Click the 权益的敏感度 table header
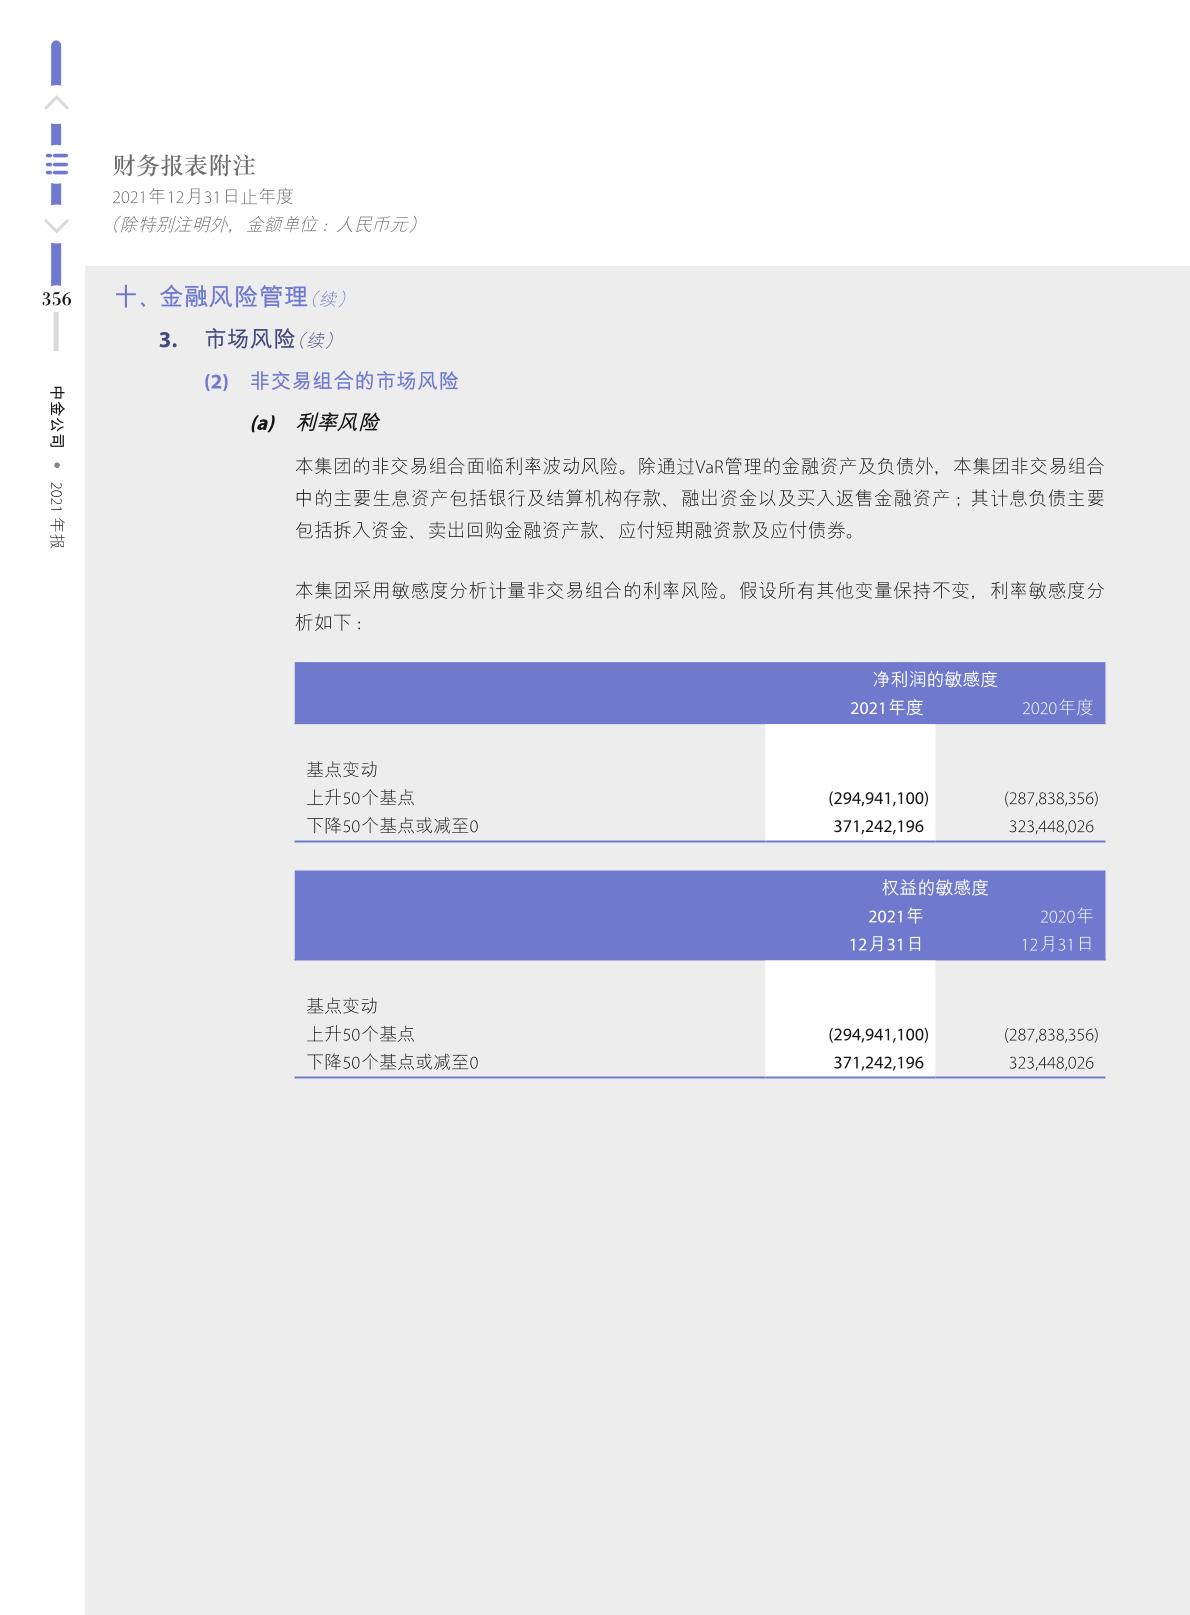1190x1615 pixels. [x=934, y=888]
